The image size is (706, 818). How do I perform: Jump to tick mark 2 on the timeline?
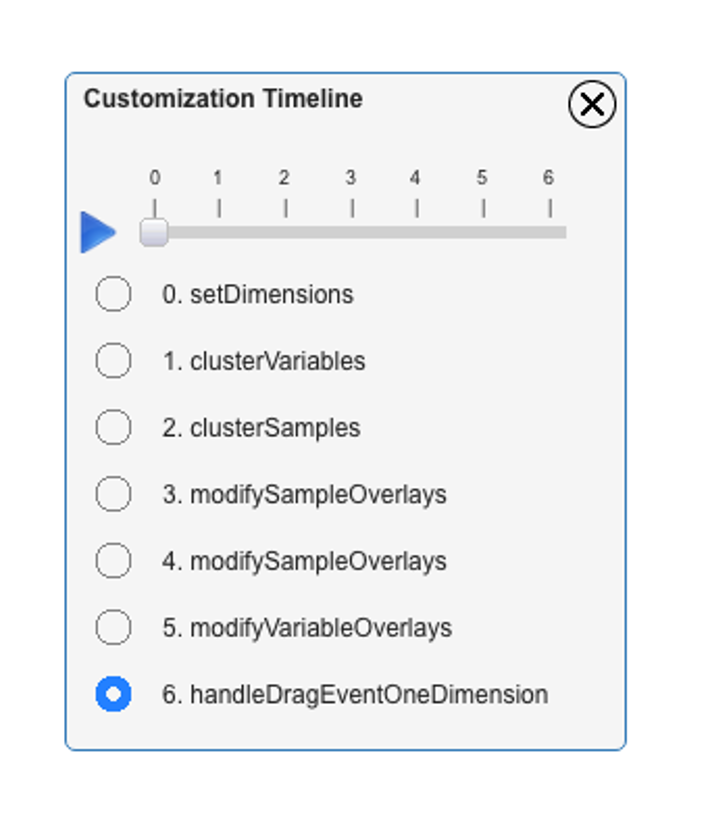pyautogui.click(x=285, y=208)
